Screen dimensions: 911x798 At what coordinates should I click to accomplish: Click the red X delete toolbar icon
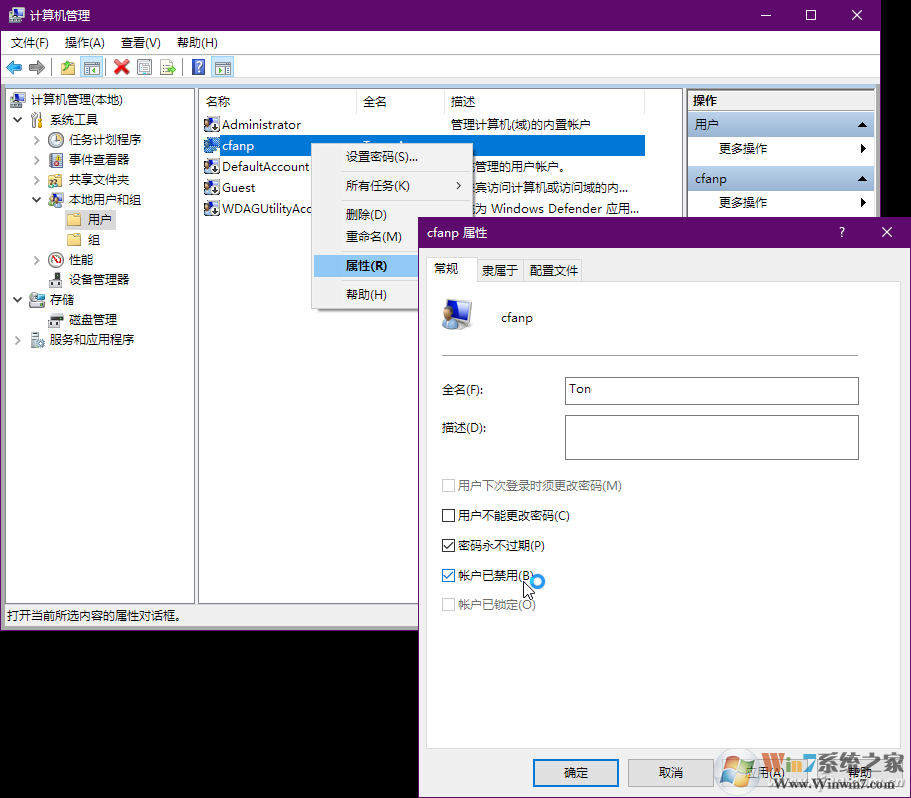(x=123, y=66)
